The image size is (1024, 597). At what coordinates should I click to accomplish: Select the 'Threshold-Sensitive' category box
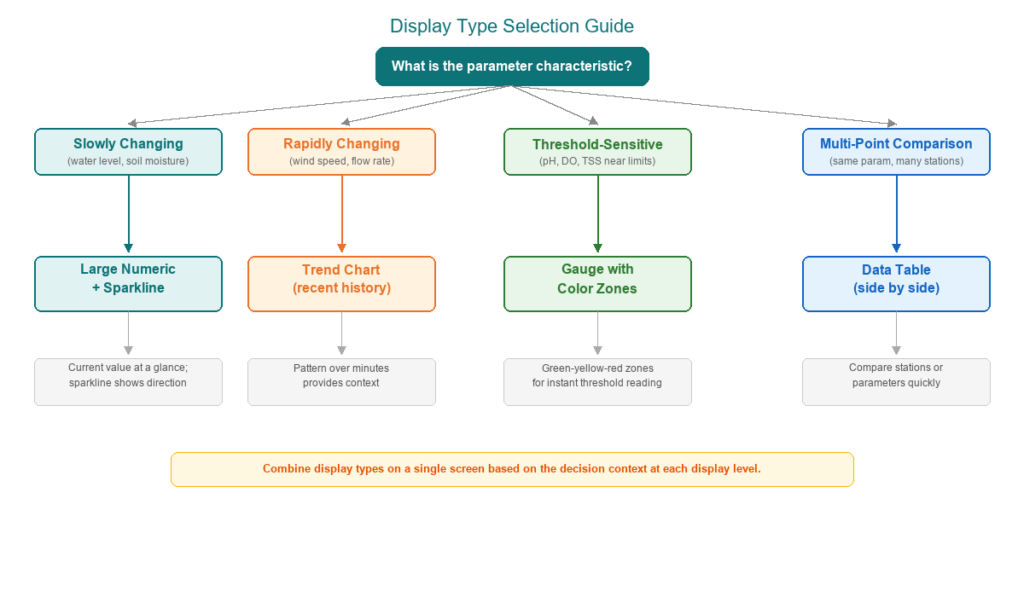pos(598,152)
